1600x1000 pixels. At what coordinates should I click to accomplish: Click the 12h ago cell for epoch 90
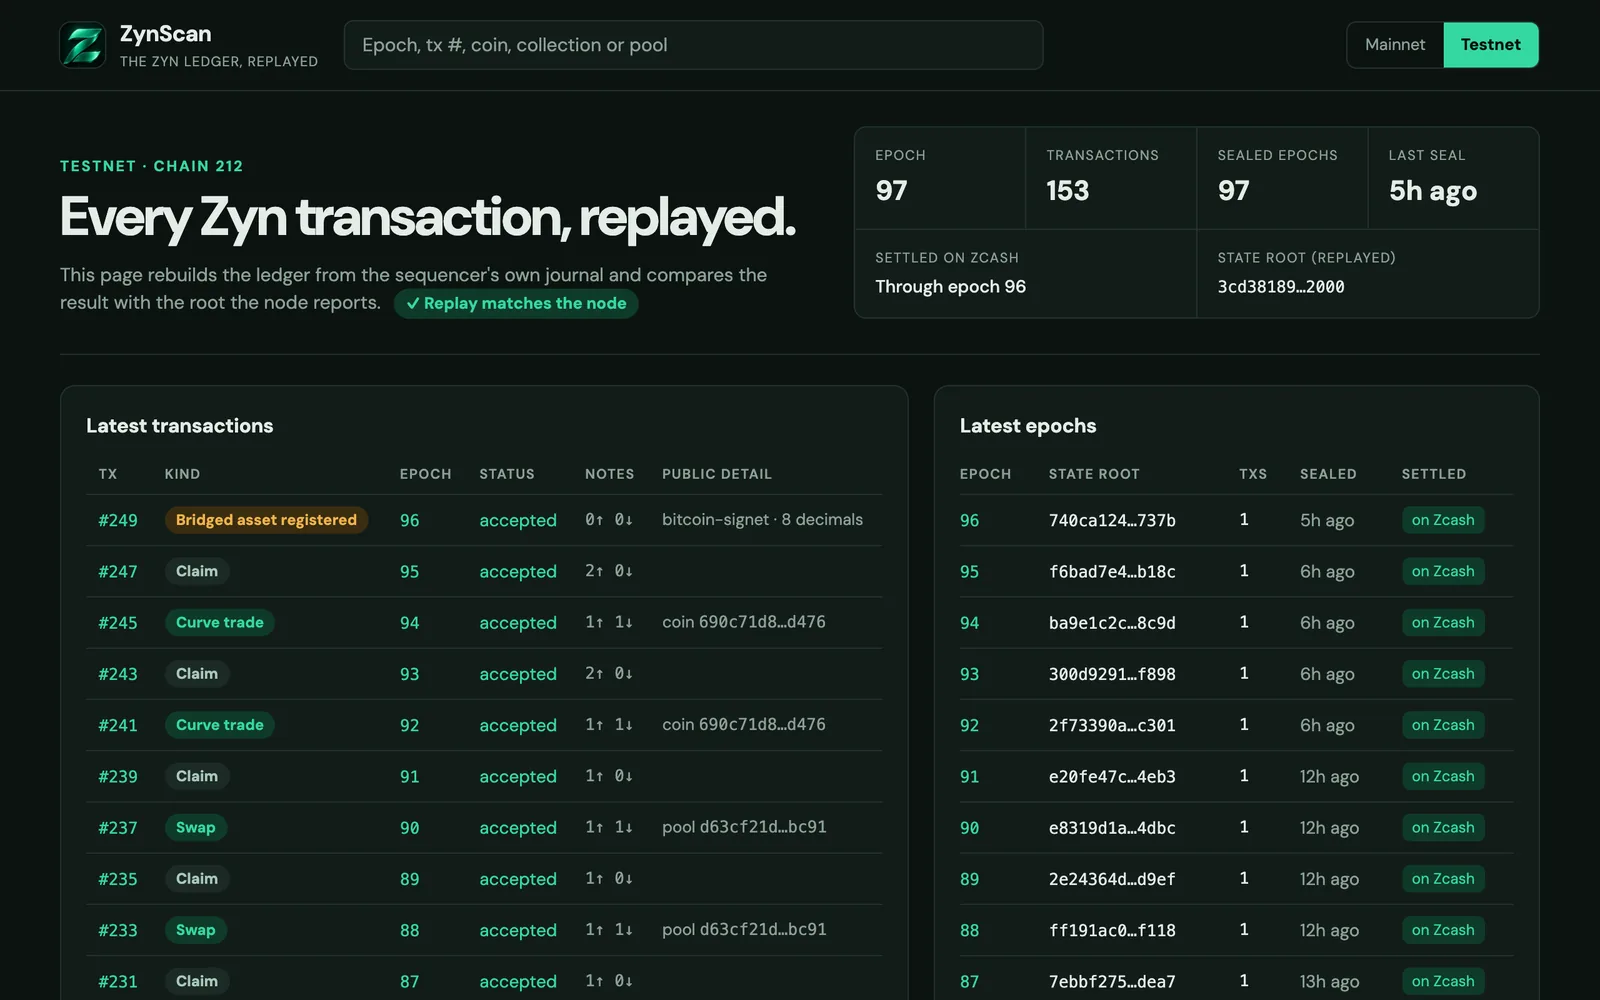click(x=1329, y=828)
